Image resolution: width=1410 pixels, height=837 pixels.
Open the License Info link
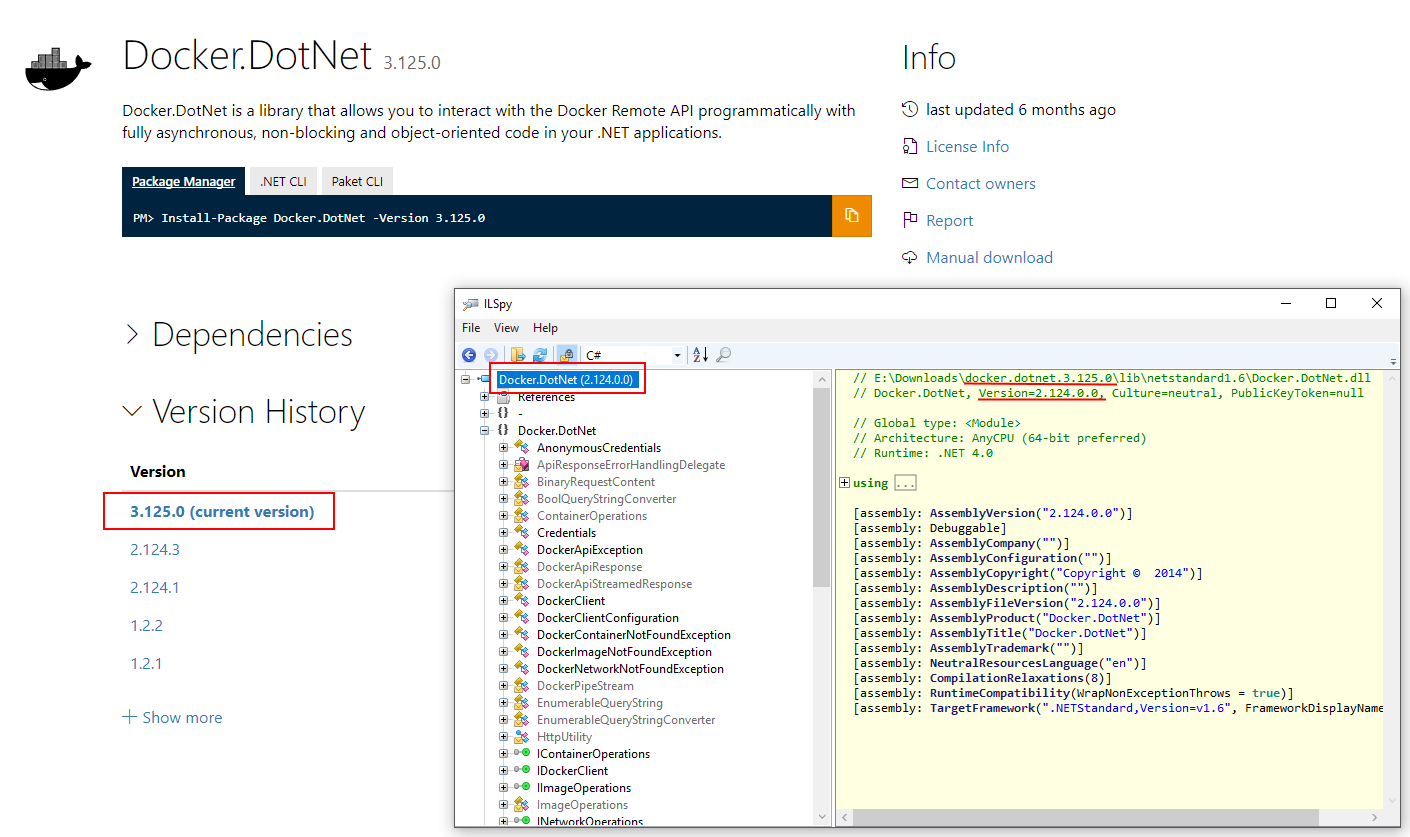point(966,146)
